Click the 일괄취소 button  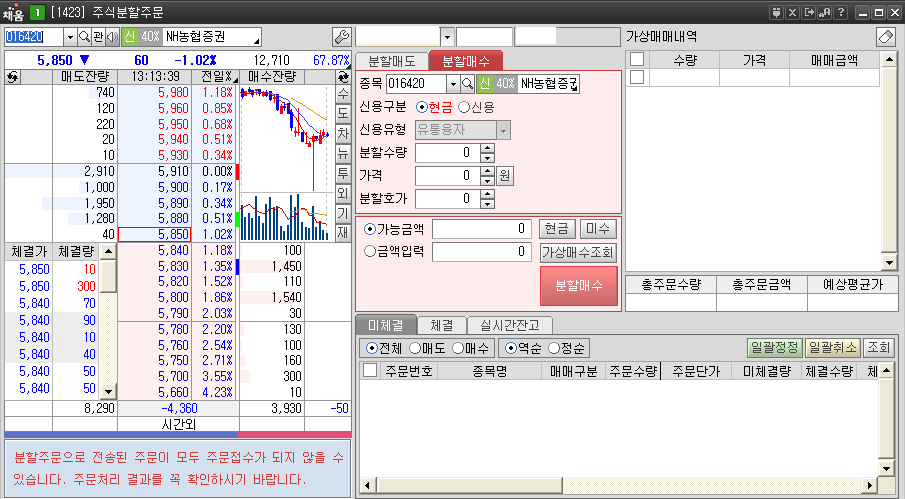[831, 348]
